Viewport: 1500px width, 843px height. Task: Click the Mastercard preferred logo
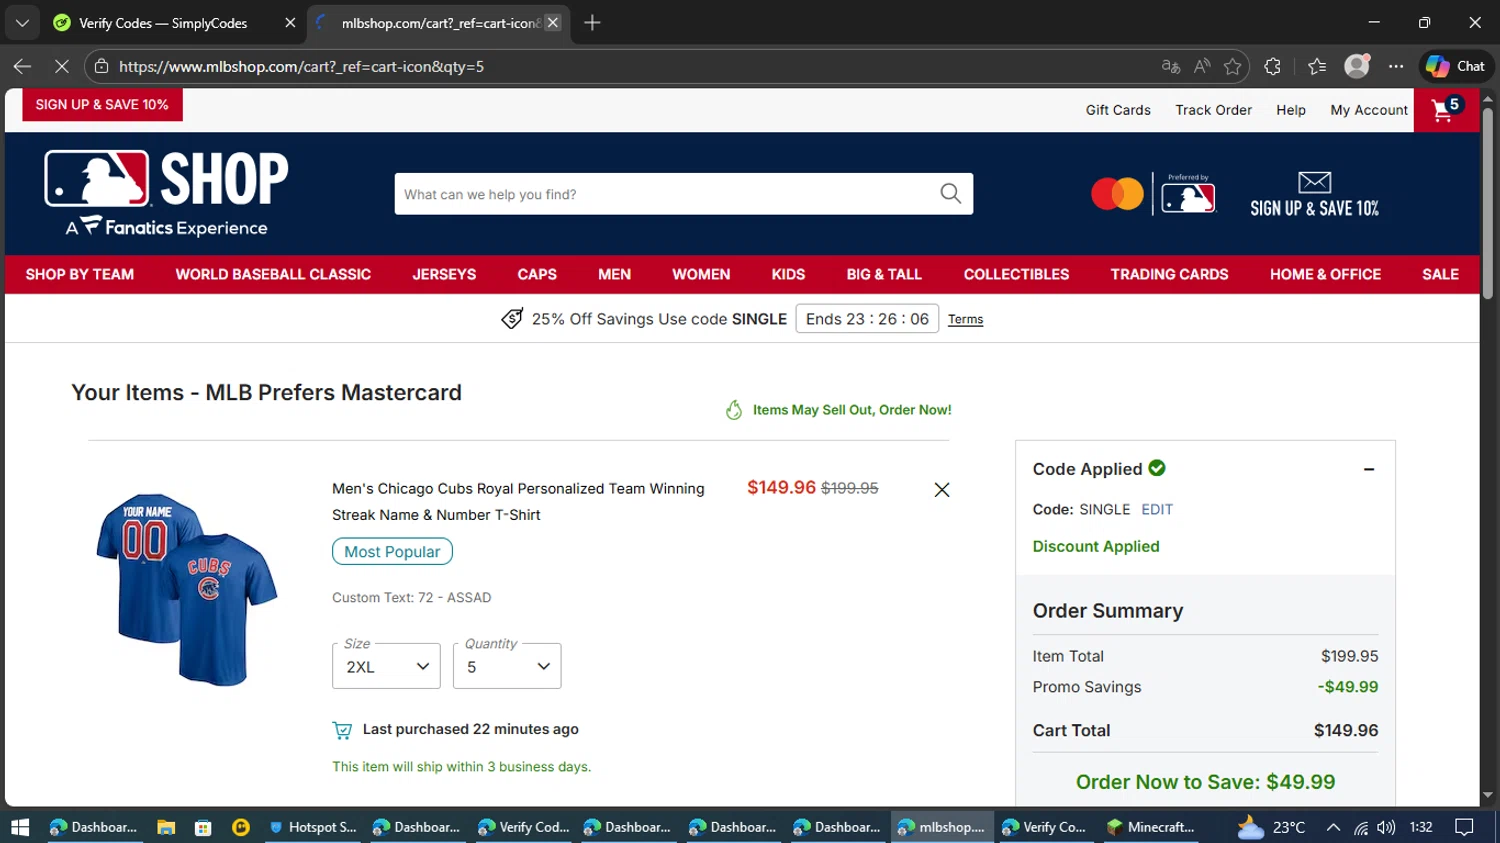pyautogui.click(x=1153, y=193)
